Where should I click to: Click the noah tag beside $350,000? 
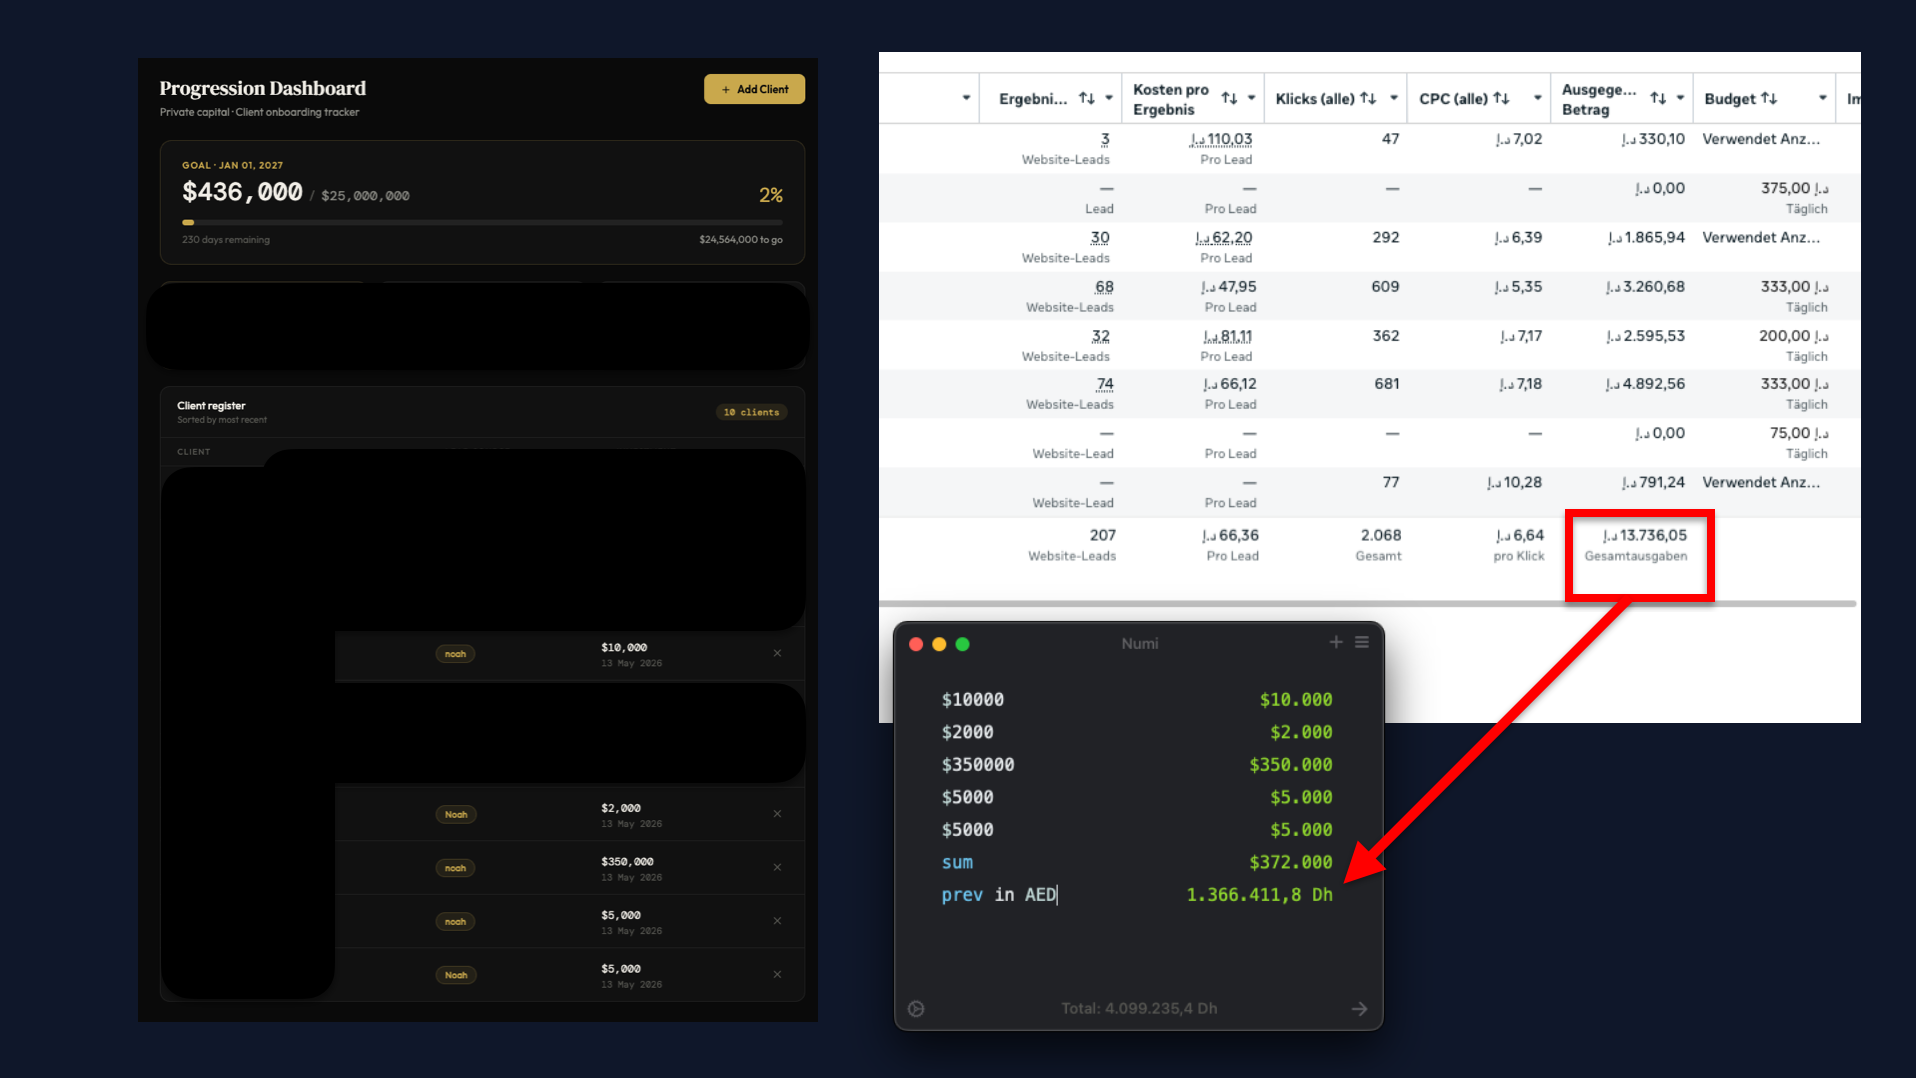[x=455, y=868]
